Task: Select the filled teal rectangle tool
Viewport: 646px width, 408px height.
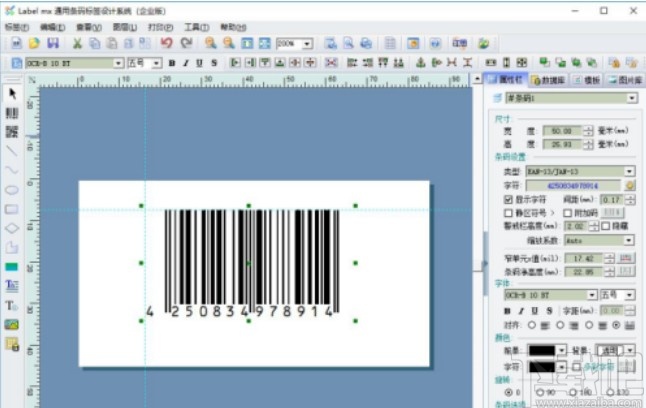Action: coord(12,267)
